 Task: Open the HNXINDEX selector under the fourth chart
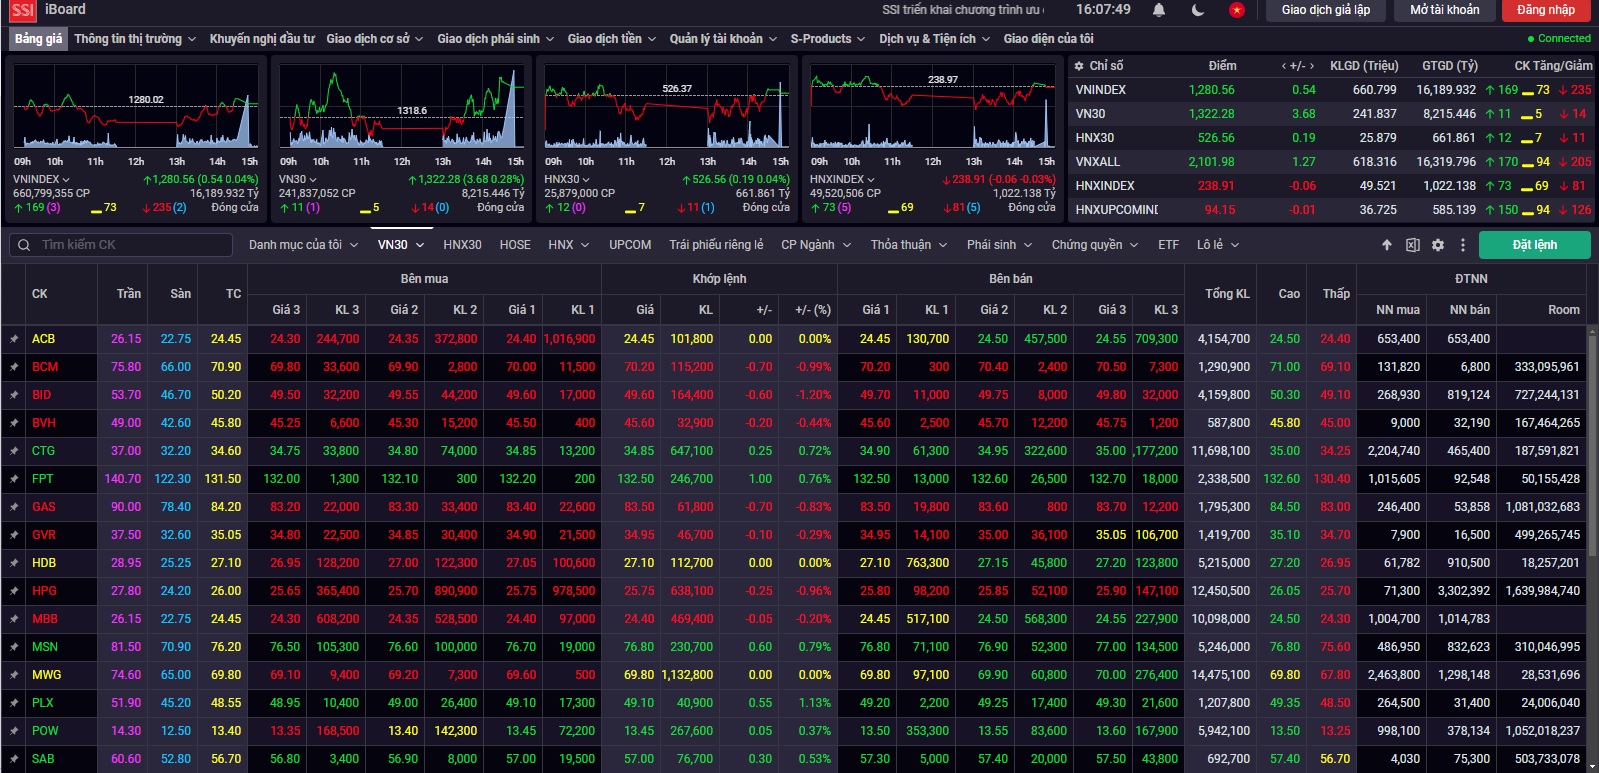click(x=842, y=180)
